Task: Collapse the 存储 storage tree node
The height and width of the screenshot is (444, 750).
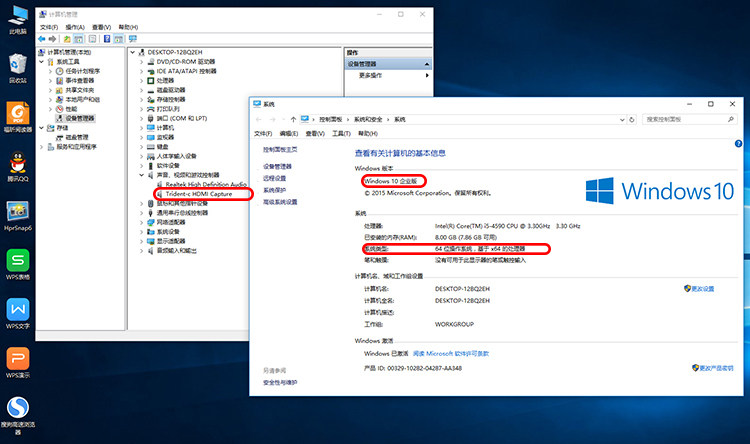Action: [41, 128]
